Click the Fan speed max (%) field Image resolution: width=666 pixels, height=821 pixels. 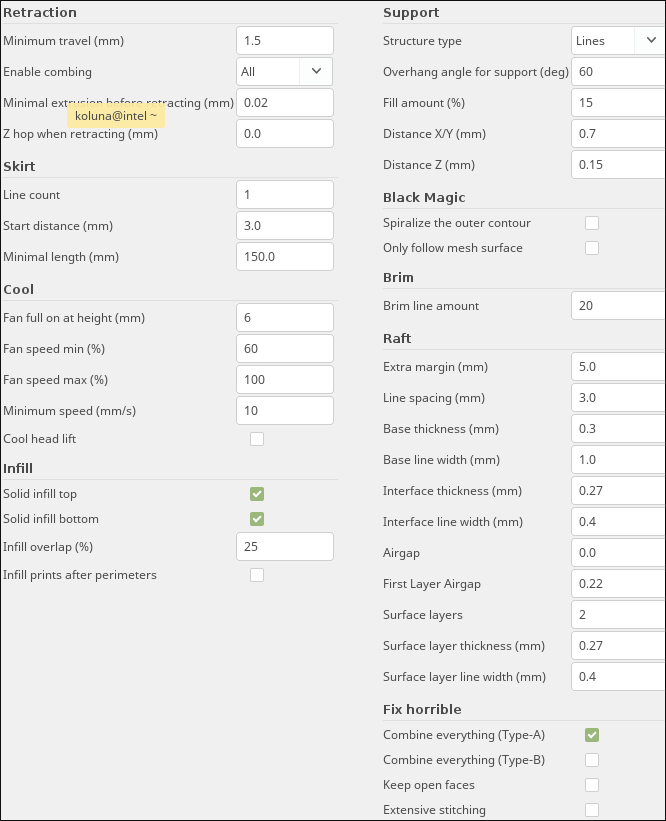click(x=285, y=380)
